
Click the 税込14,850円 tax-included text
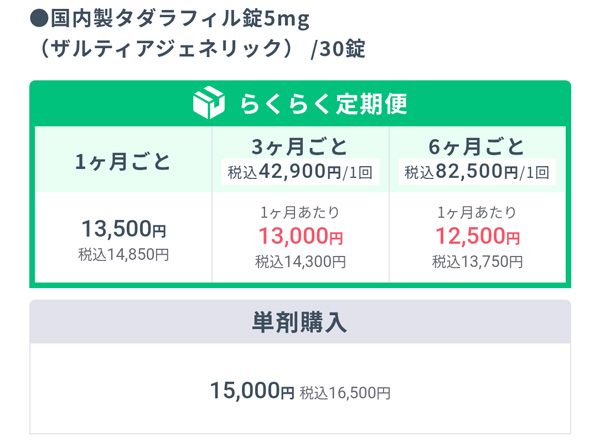click(x=124, y=255)
